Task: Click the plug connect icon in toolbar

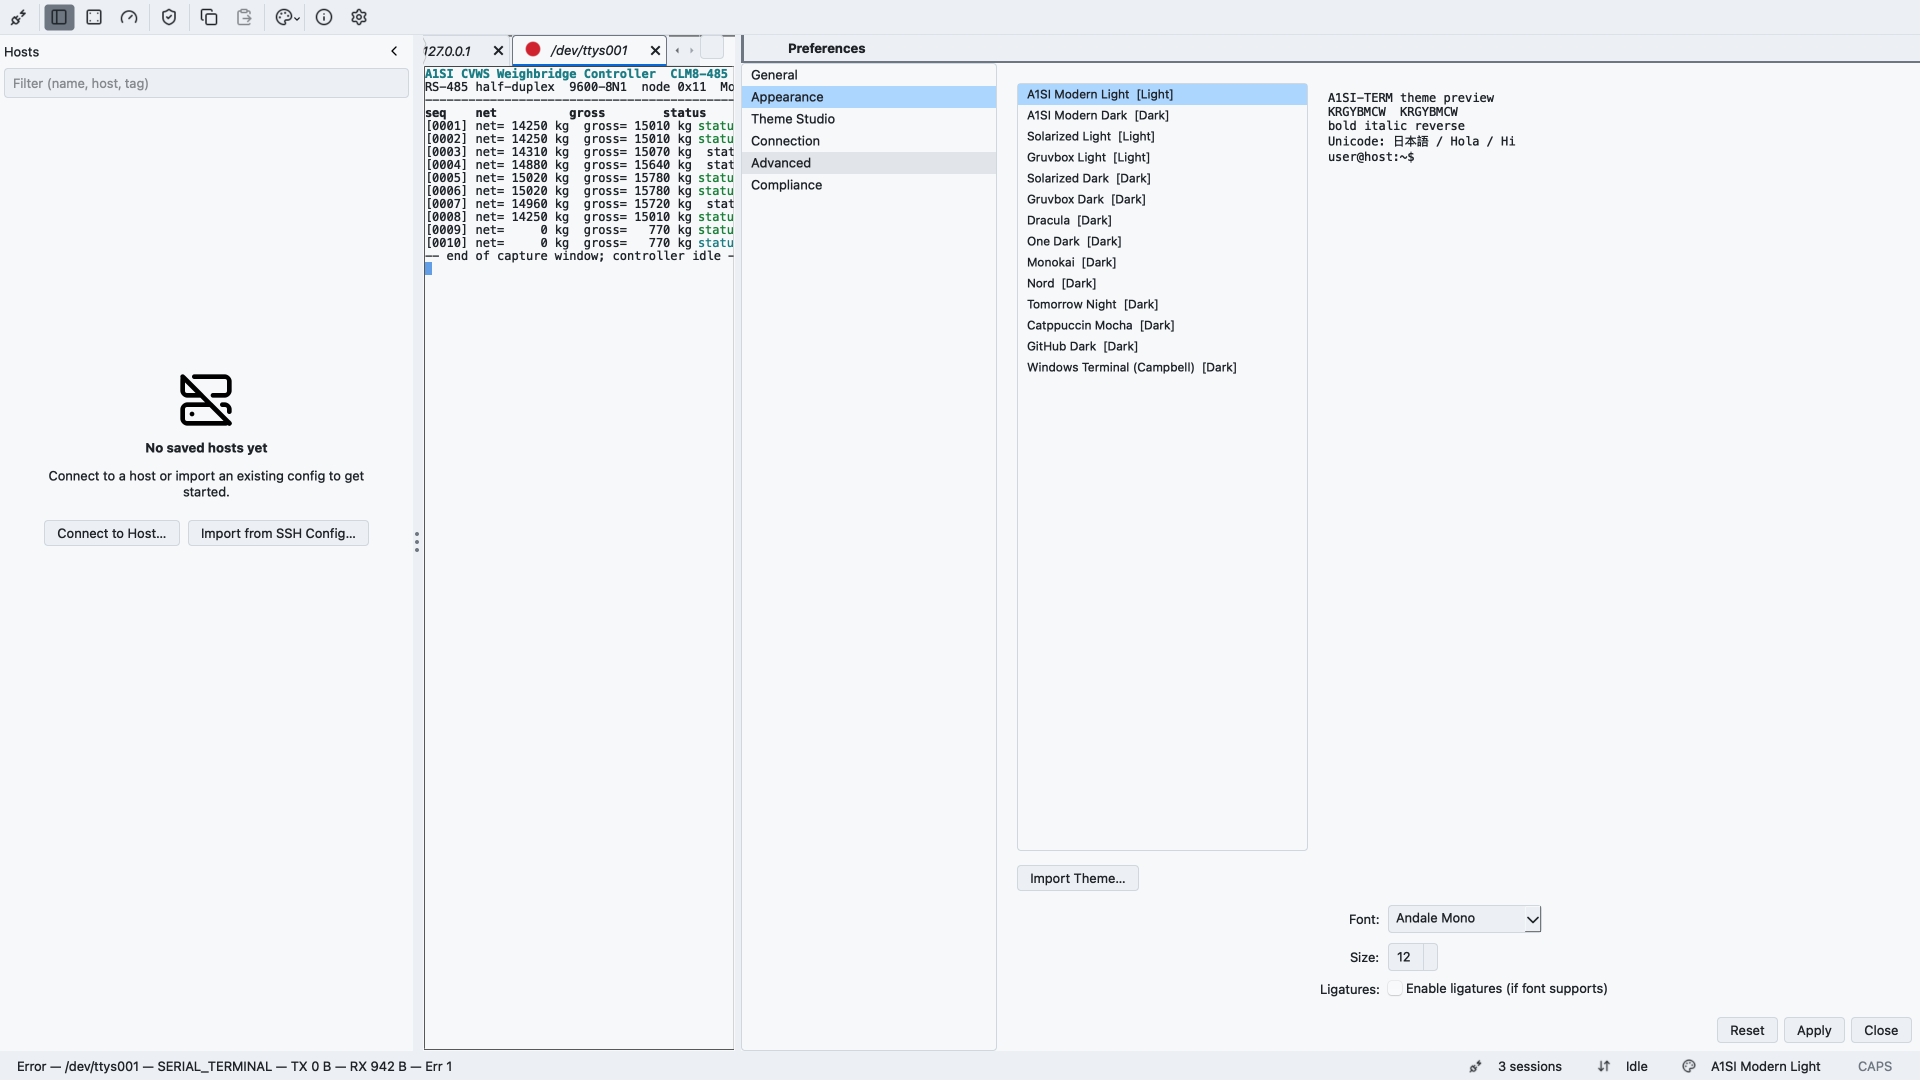Action: coord(19,17)
